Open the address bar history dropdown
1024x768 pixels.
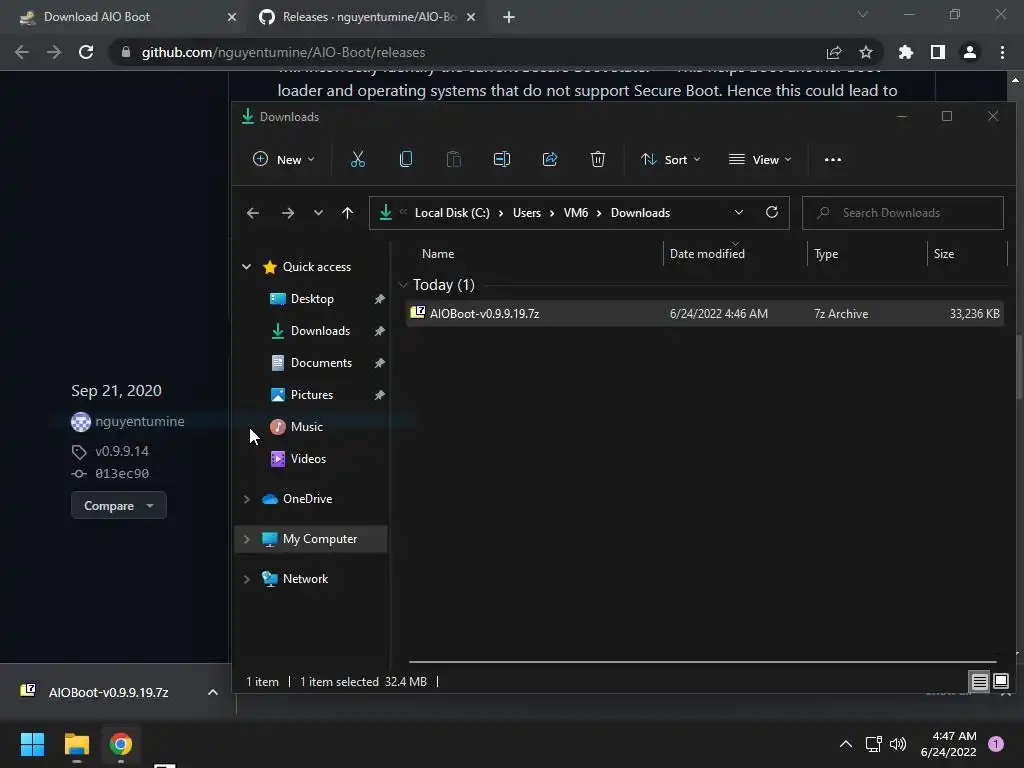pos(739,212)
